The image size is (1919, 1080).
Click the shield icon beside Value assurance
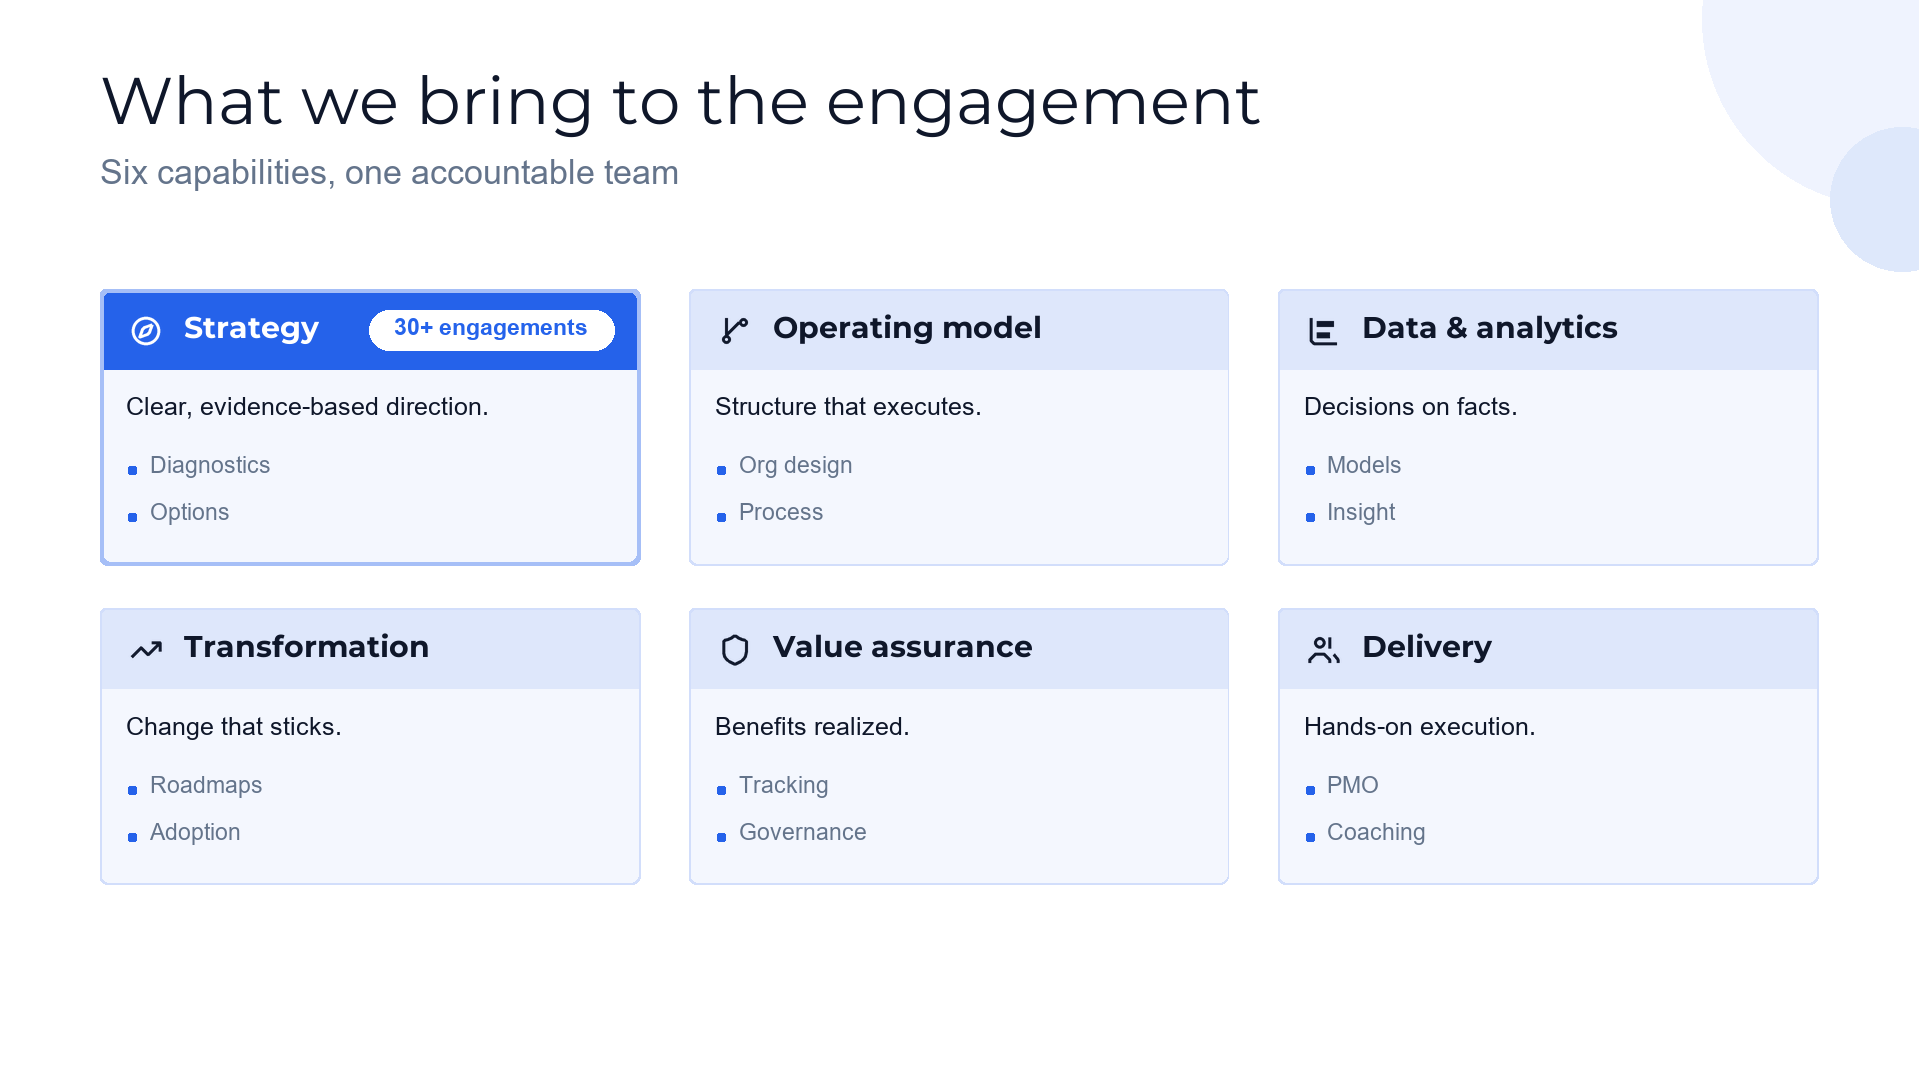click(x=735, y=650)
